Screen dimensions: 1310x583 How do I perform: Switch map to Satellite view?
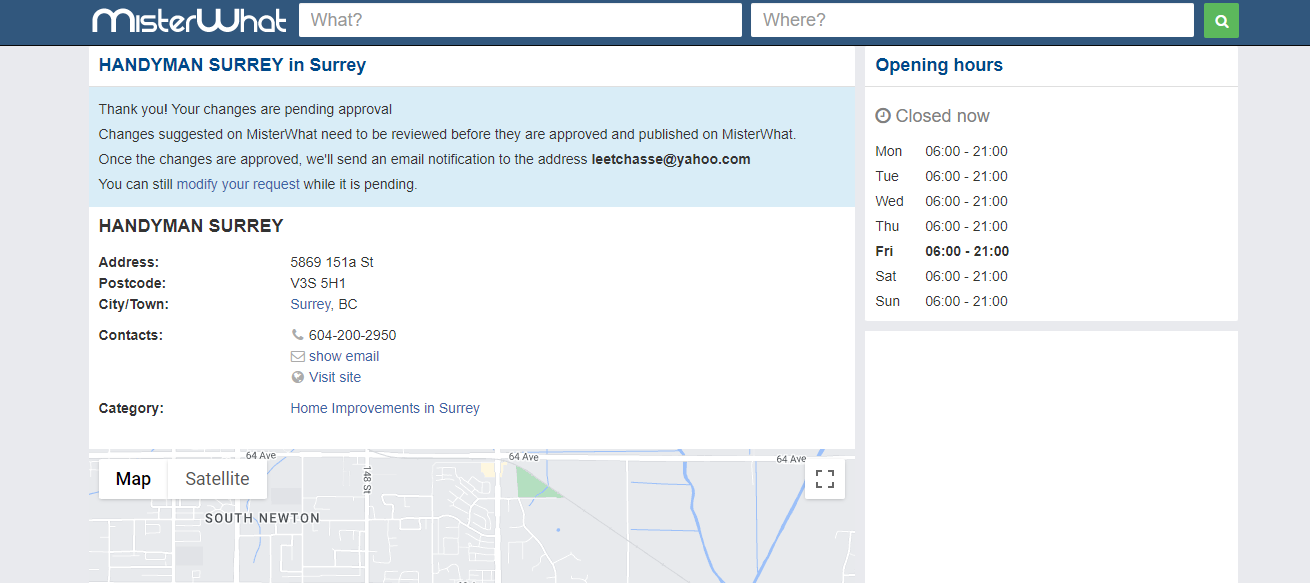pyautogui.click(x=217, y=479)
